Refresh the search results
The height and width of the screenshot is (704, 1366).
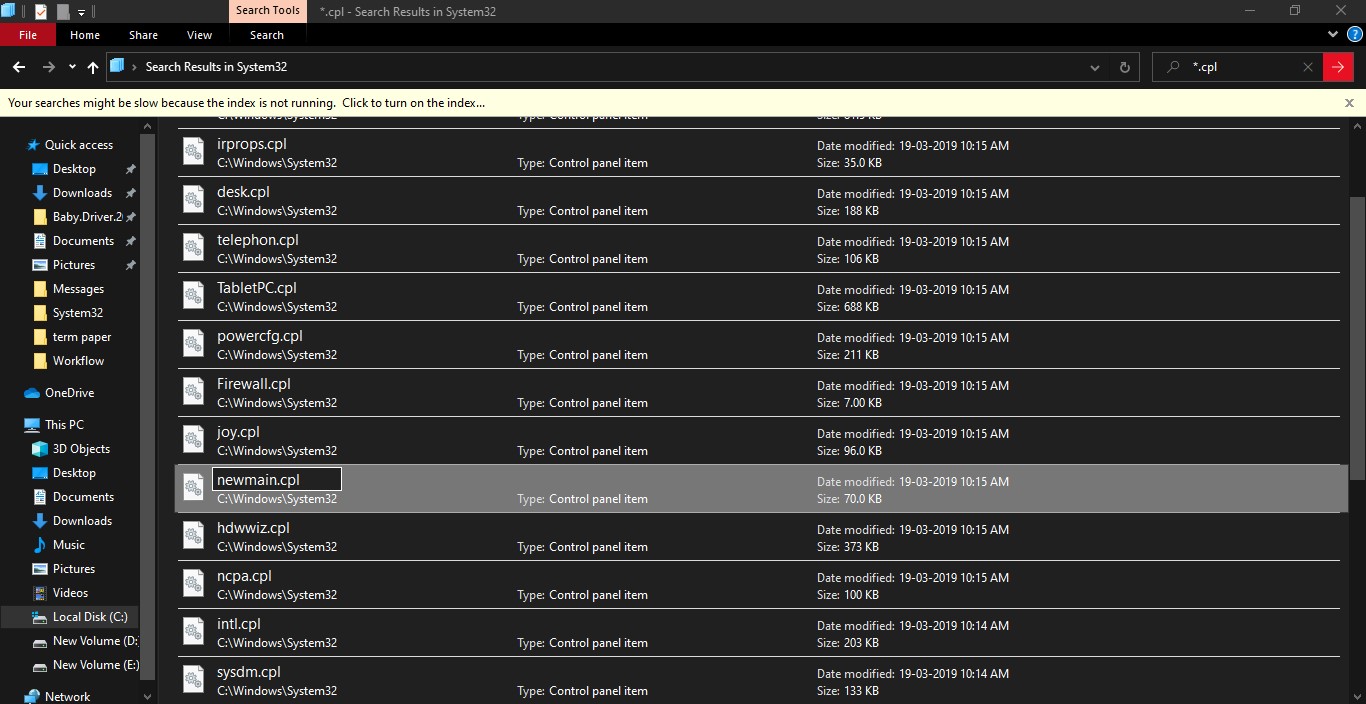[x=1124, y=67]
